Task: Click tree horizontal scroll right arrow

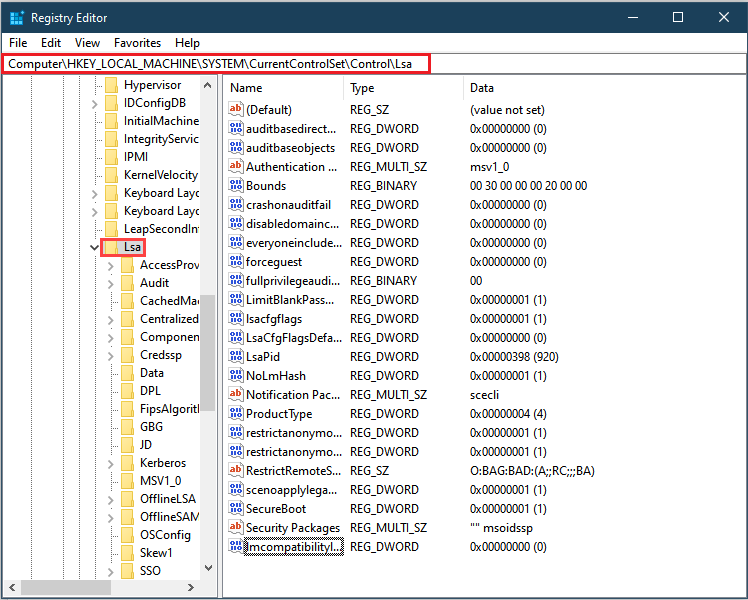Action: 191,587
